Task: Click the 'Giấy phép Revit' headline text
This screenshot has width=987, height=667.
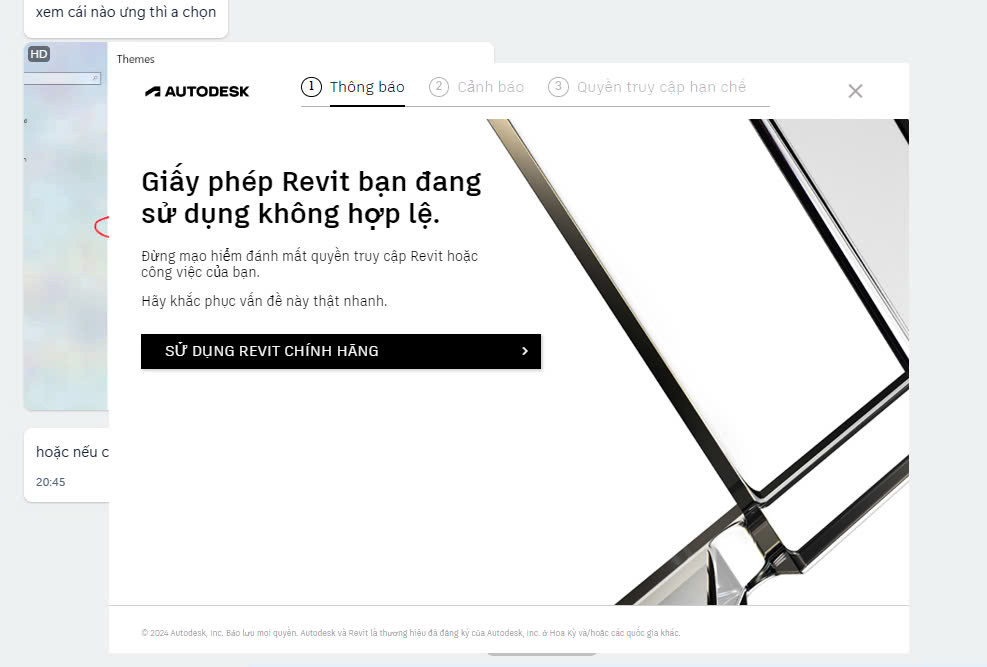Action: coord(311,197)
